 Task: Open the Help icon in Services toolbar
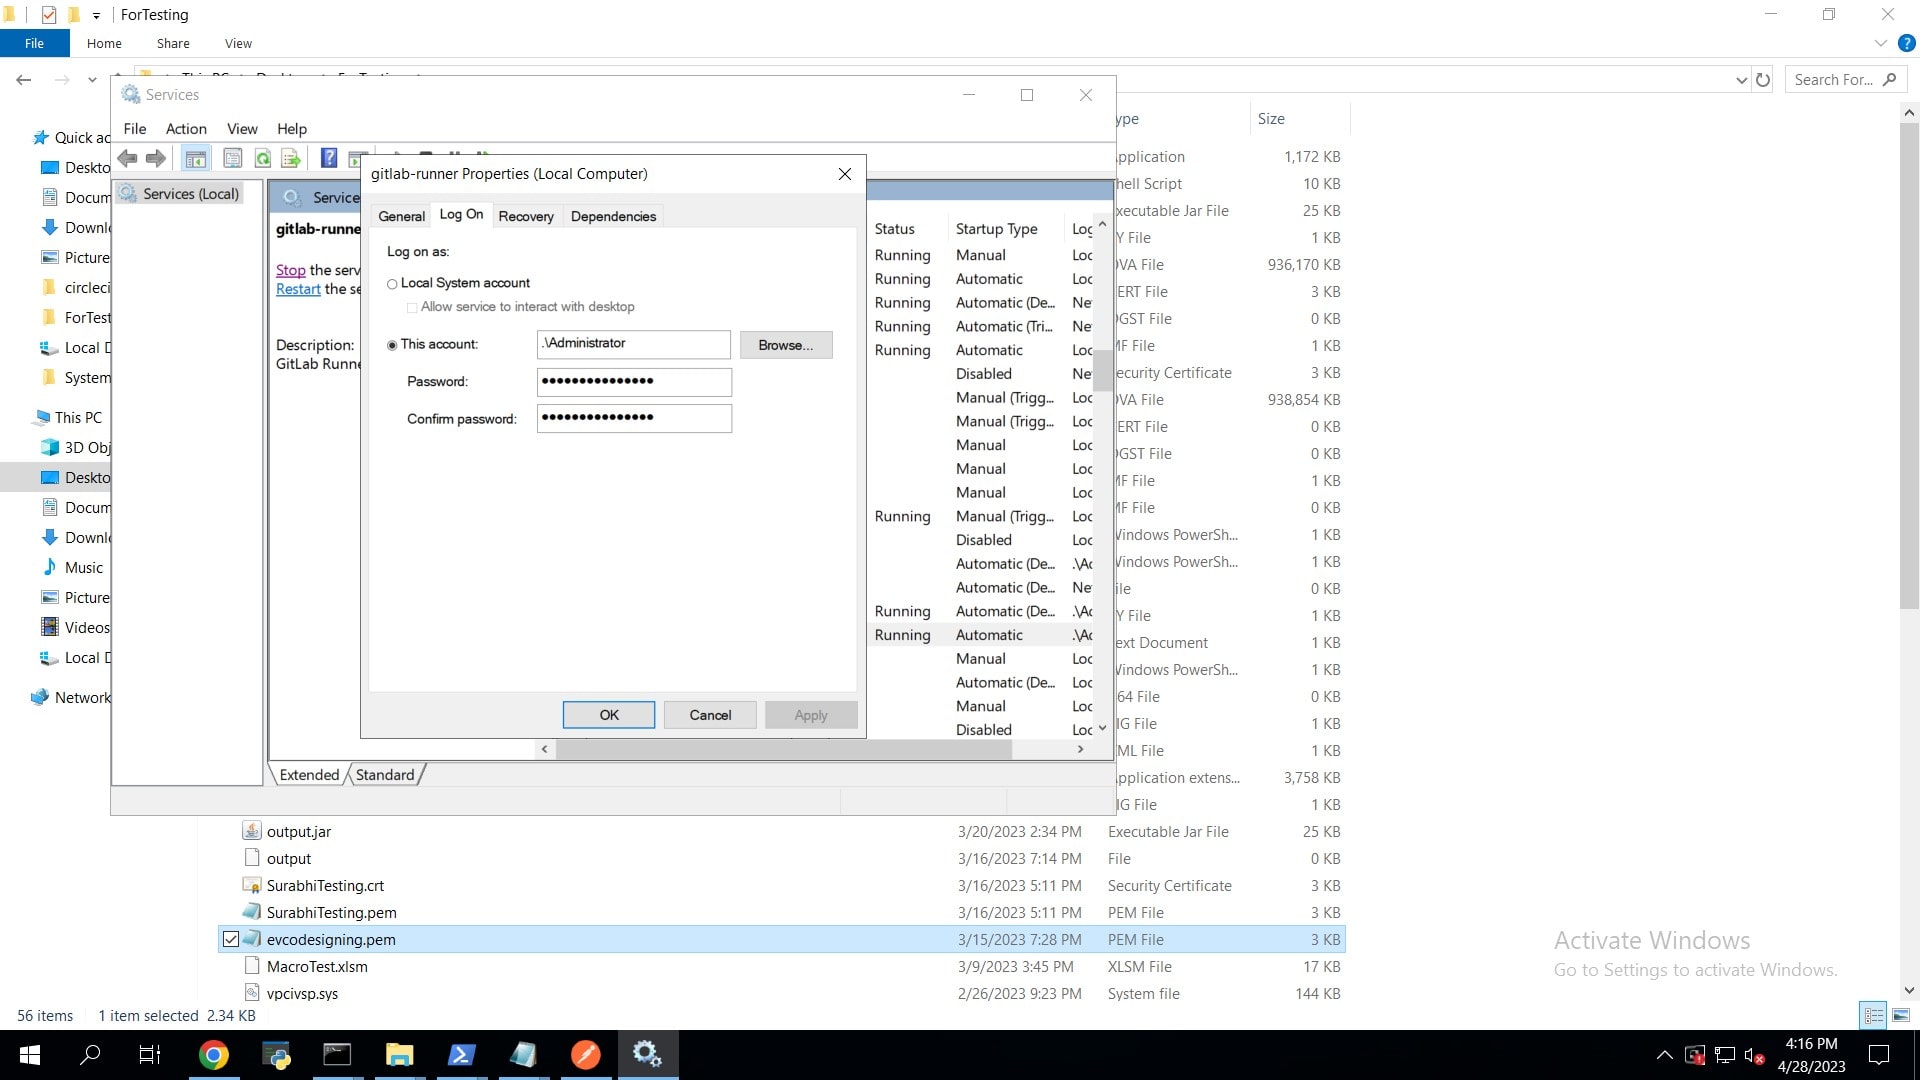click(x=328, y=158)
